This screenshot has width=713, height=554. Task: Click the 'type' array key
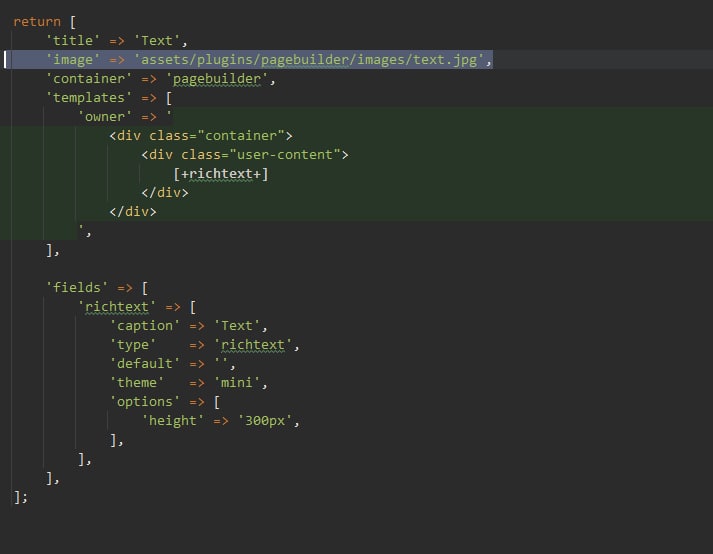click(x=133, y=345)
